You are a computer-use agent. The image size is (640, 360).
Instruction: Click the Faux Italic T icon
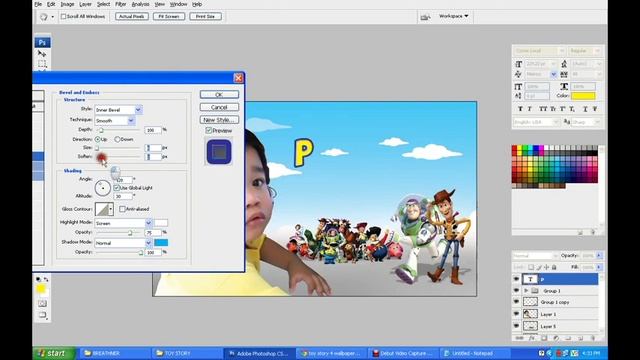click(529, 109)
